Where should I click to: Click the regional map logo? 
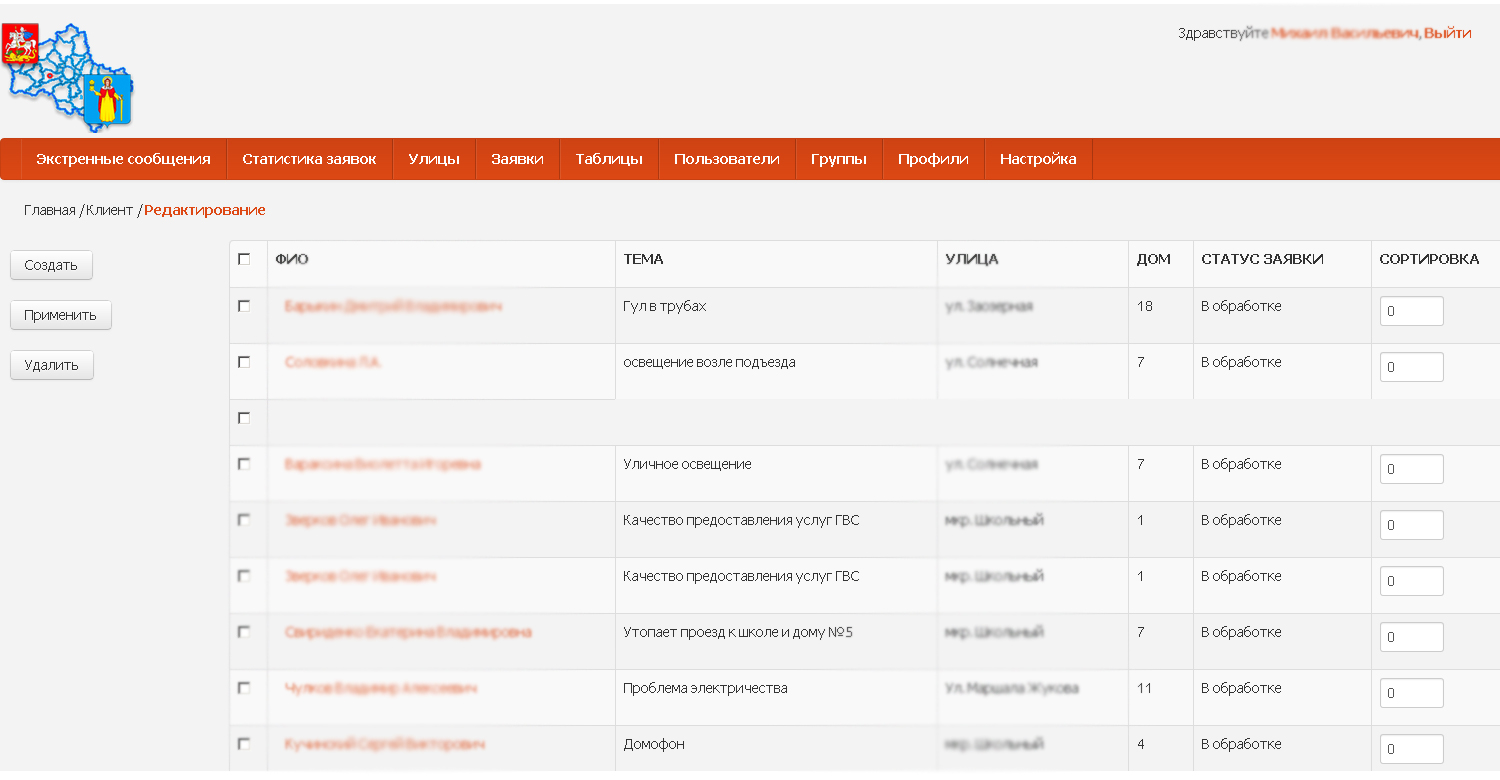(68, 78)
